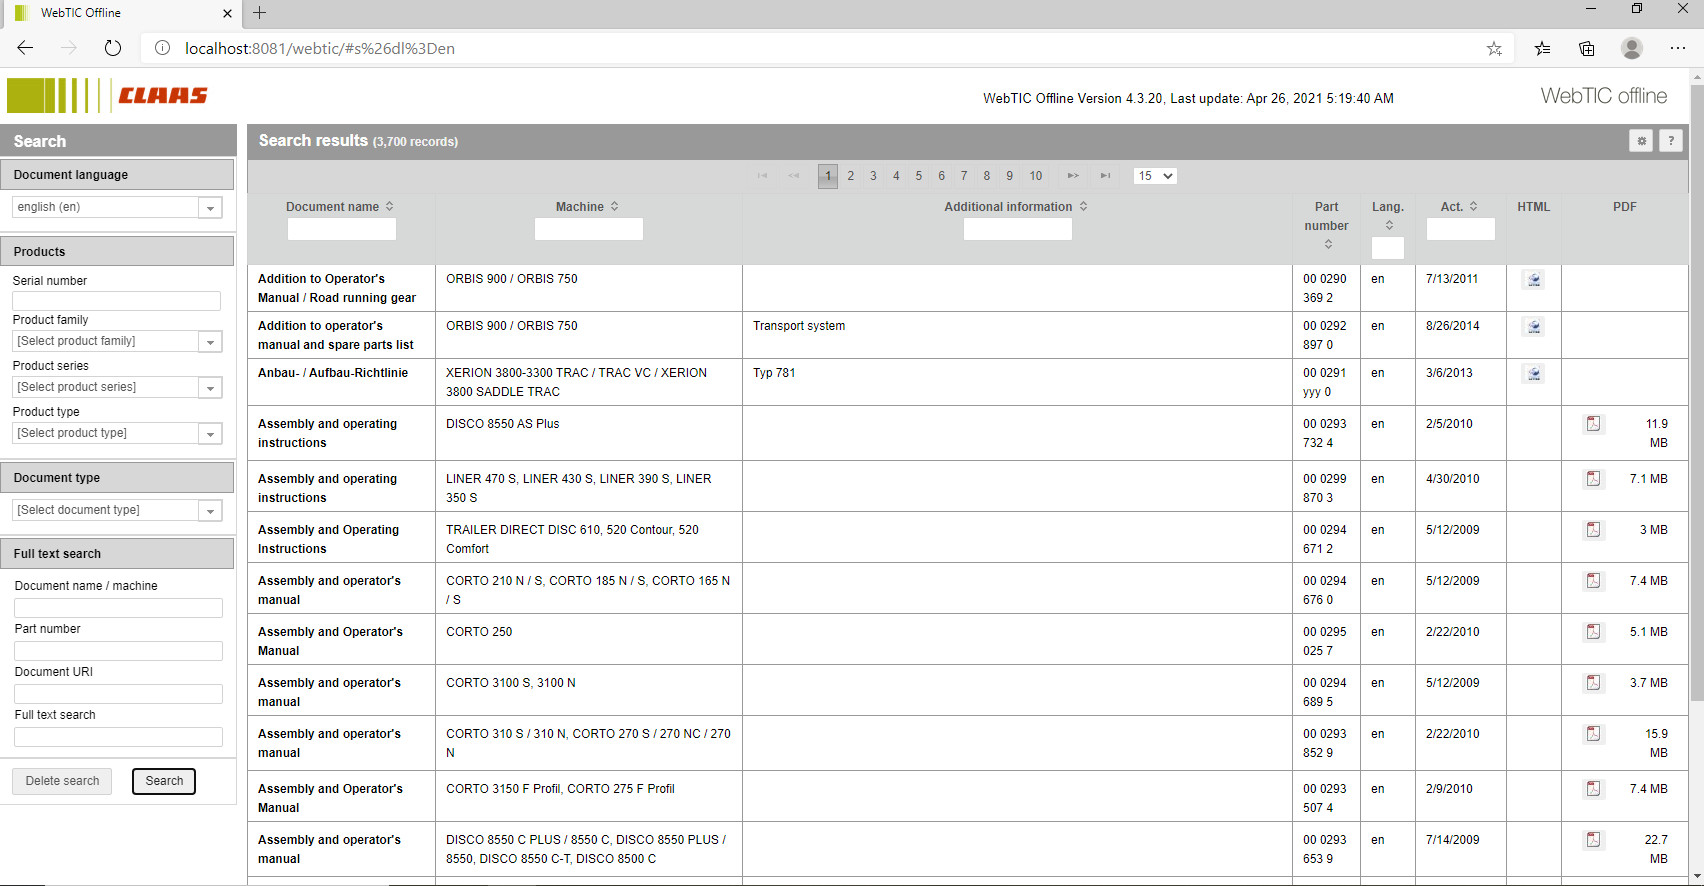Open PDF for CORTO 3150 F Profil
Image resolution: width=1704 pixels, height=886 pixels.
coord(1593,789)
